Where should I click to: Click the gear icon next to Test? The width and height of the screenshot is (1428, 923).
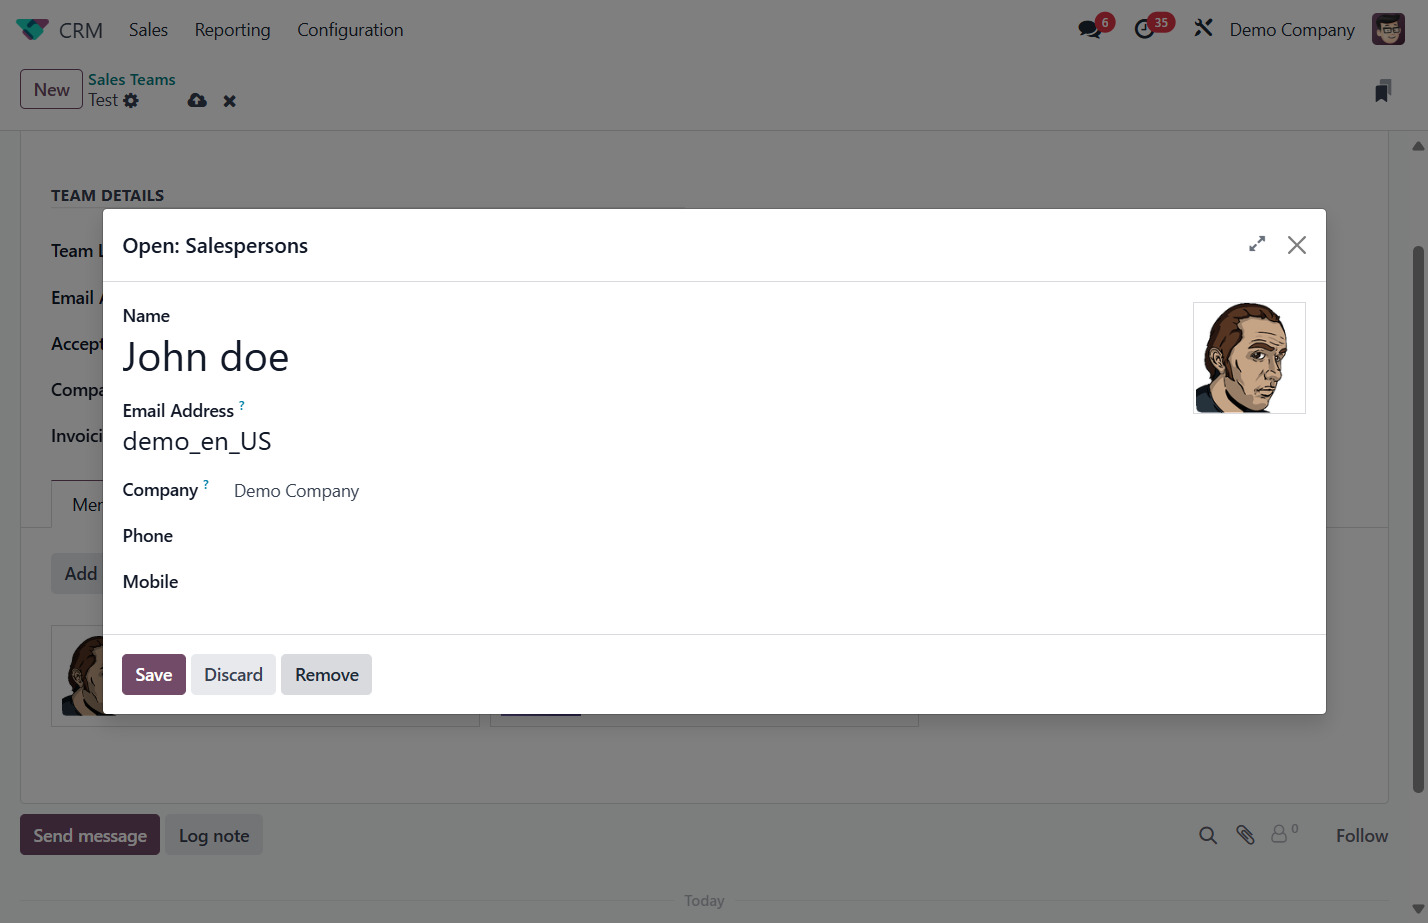point(131,101)
